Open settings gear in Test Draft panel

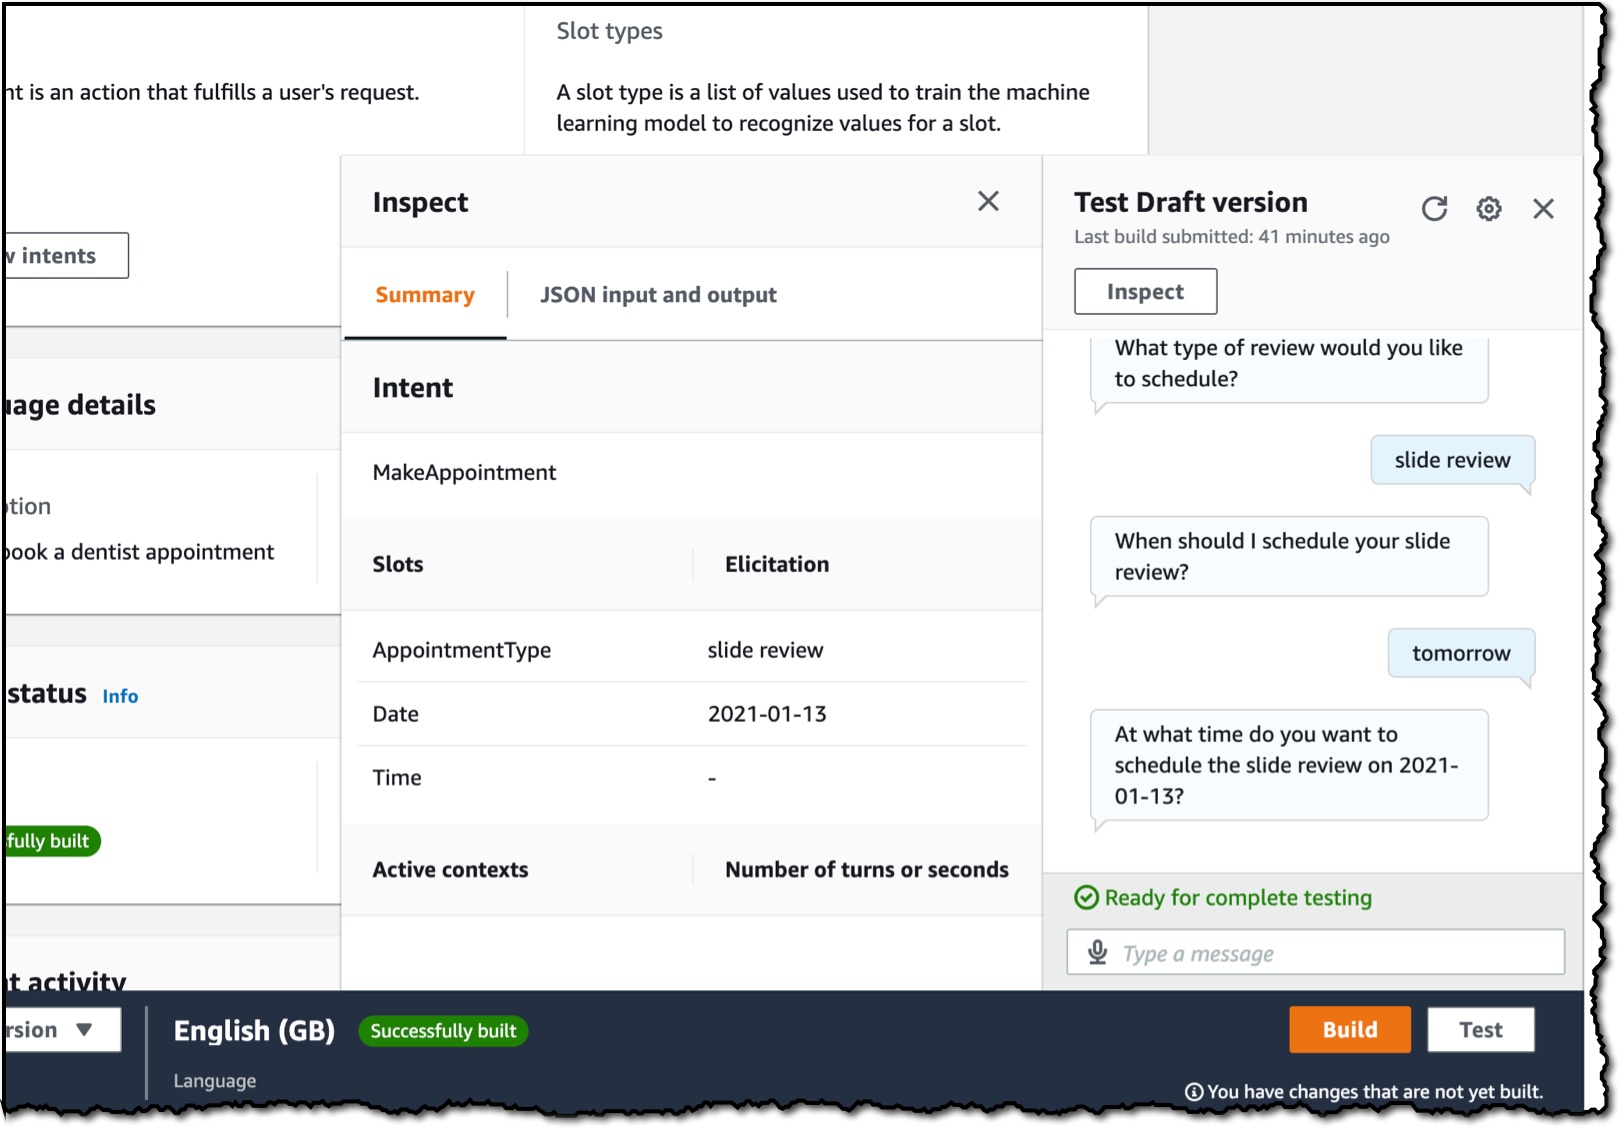pos(1489,208)
